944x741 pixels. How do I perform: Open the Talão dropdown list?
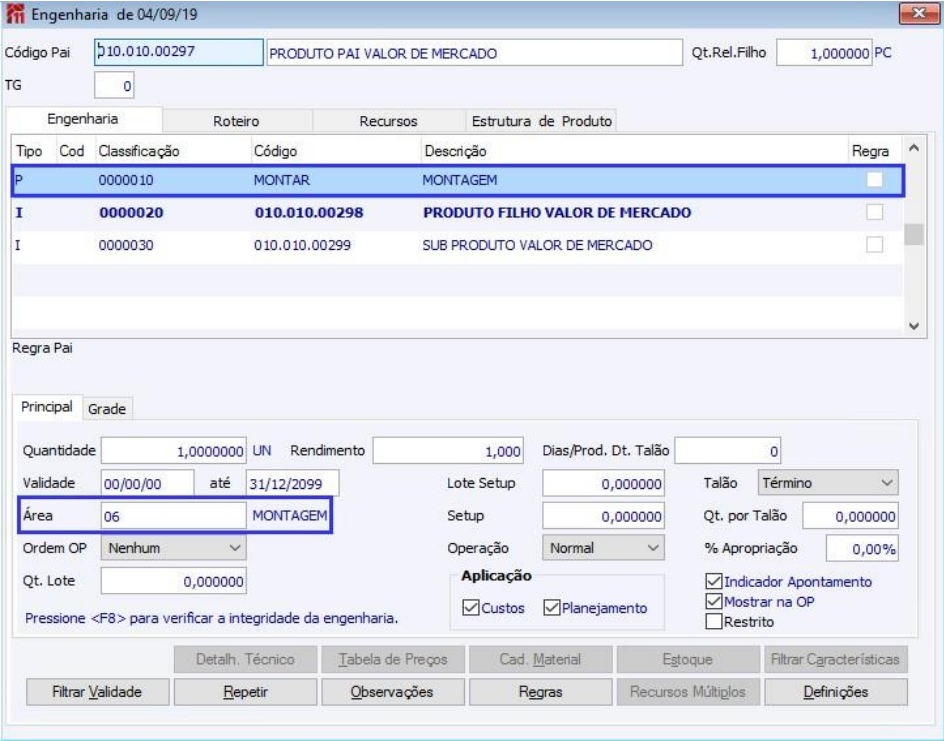pyautogui.click(x=827, y=483)
